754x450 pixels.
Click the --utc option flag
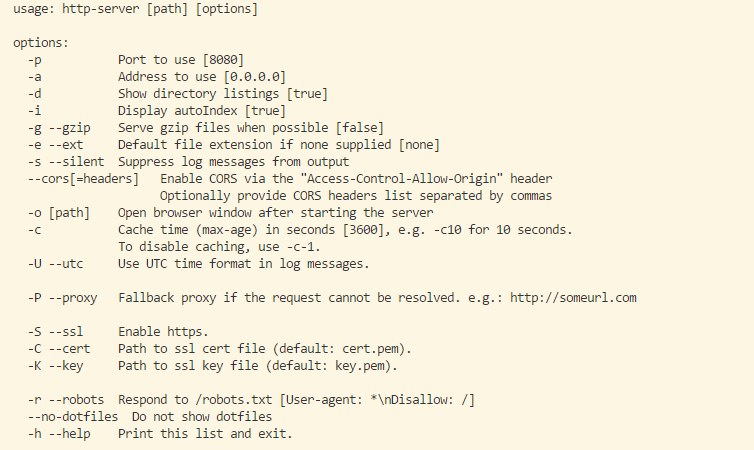[x=66, y=264]
